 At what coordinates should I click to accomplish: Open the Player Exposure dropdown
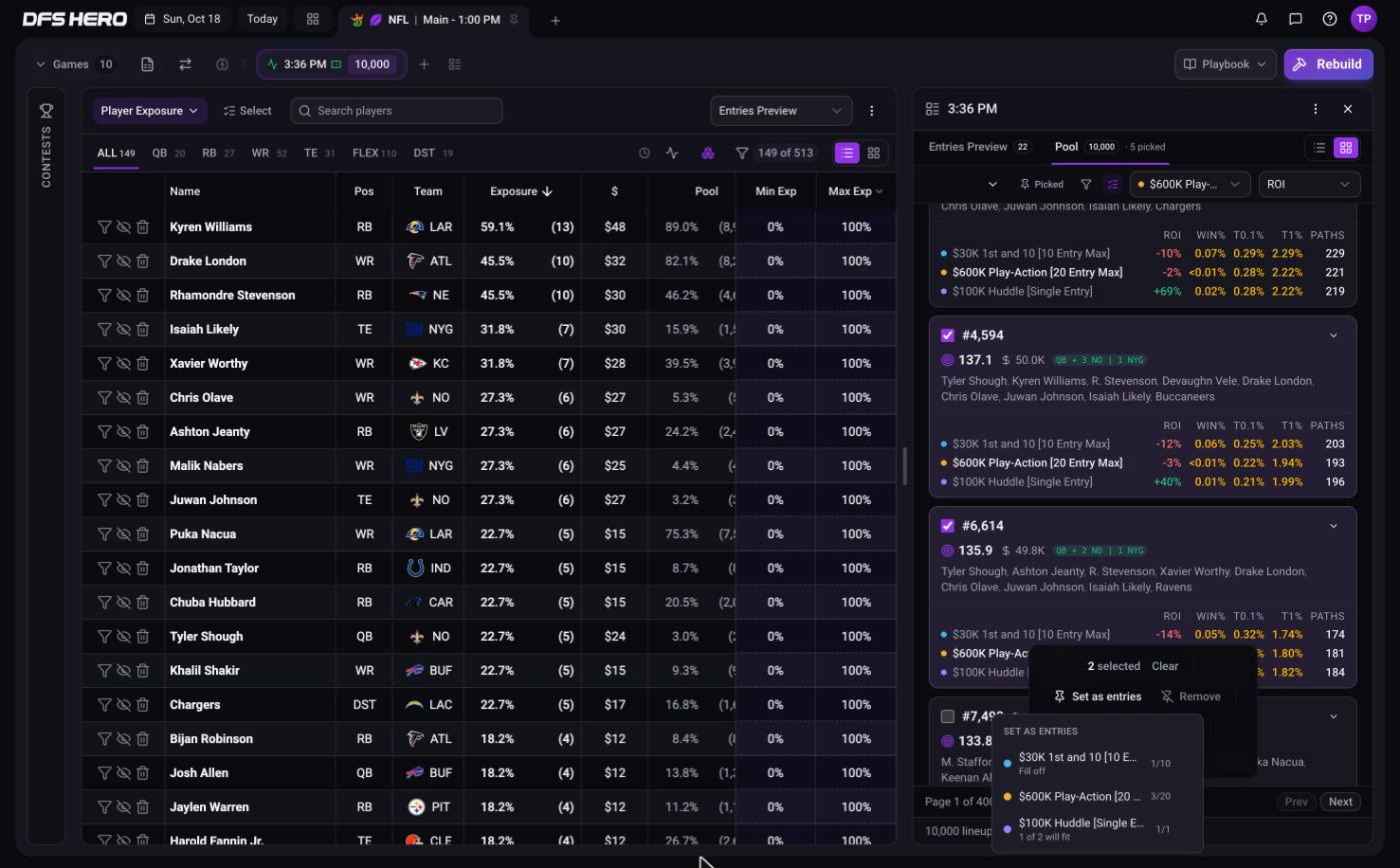click(150, 111)
